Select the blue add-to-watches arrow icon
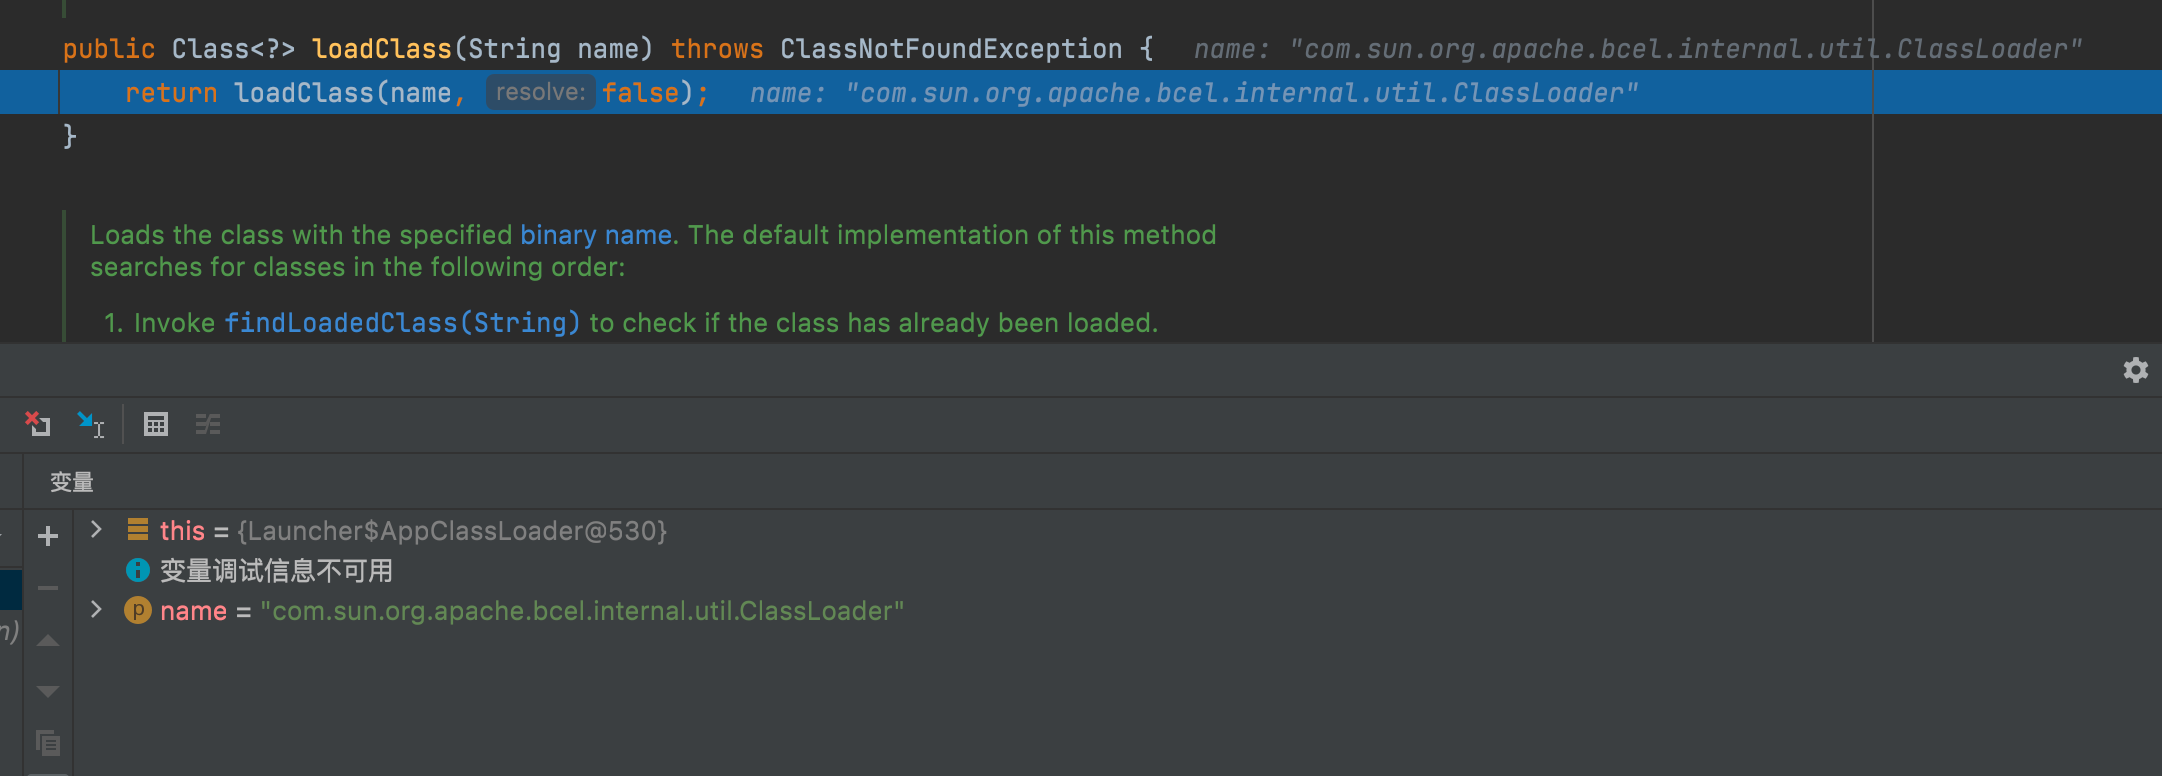Viewport: 2162px width, 776px height. 90,424
